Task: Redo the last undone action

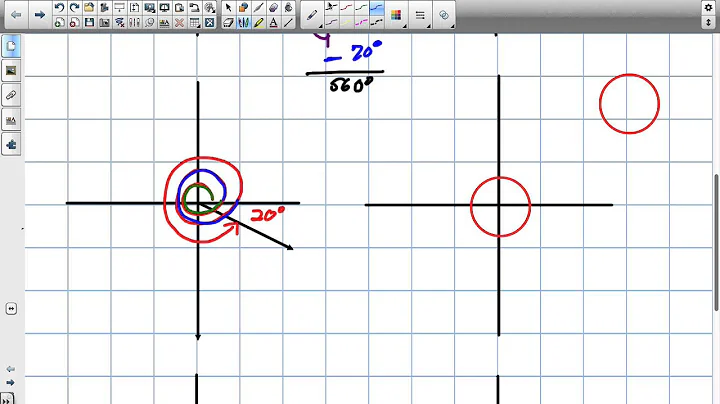Action: [x=74, y=7]
